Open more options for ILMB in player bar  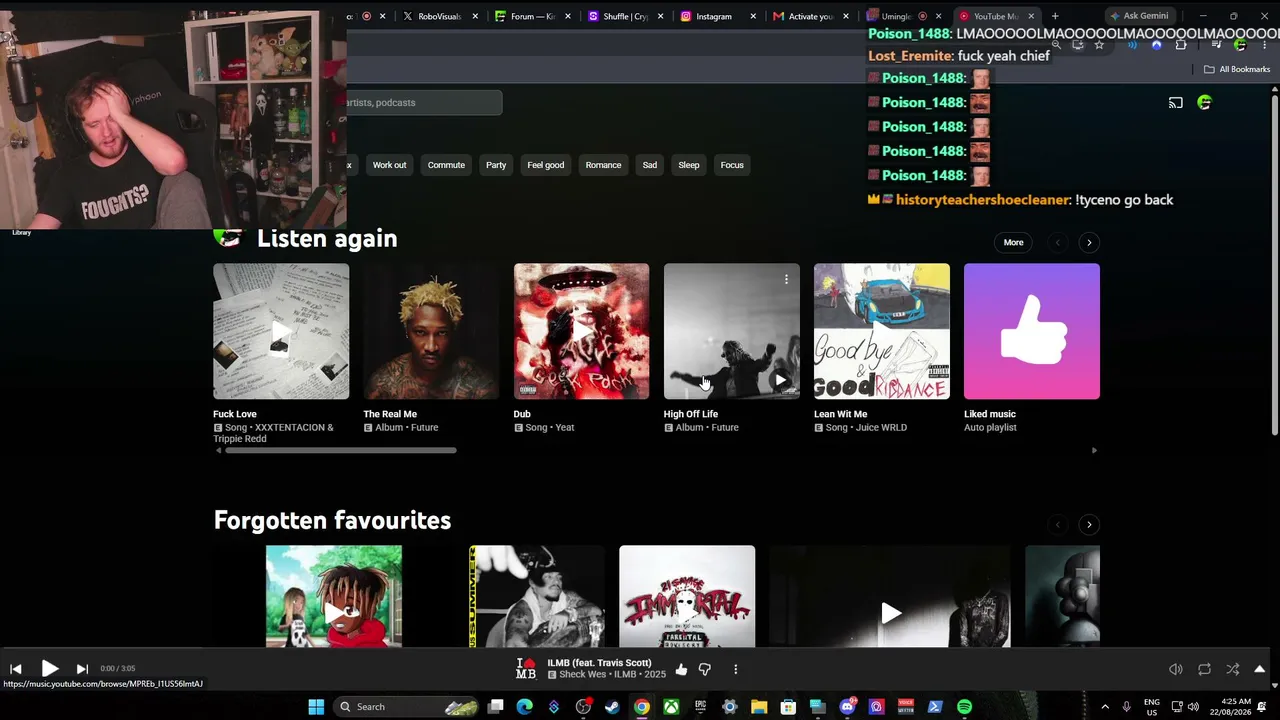[735, 669]
